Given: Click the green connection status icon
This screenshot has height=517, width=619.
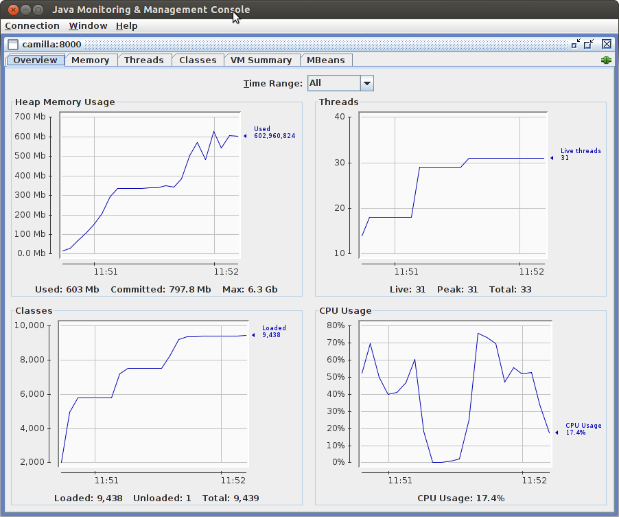Looking at the screenshot, I should coord(605,61).
